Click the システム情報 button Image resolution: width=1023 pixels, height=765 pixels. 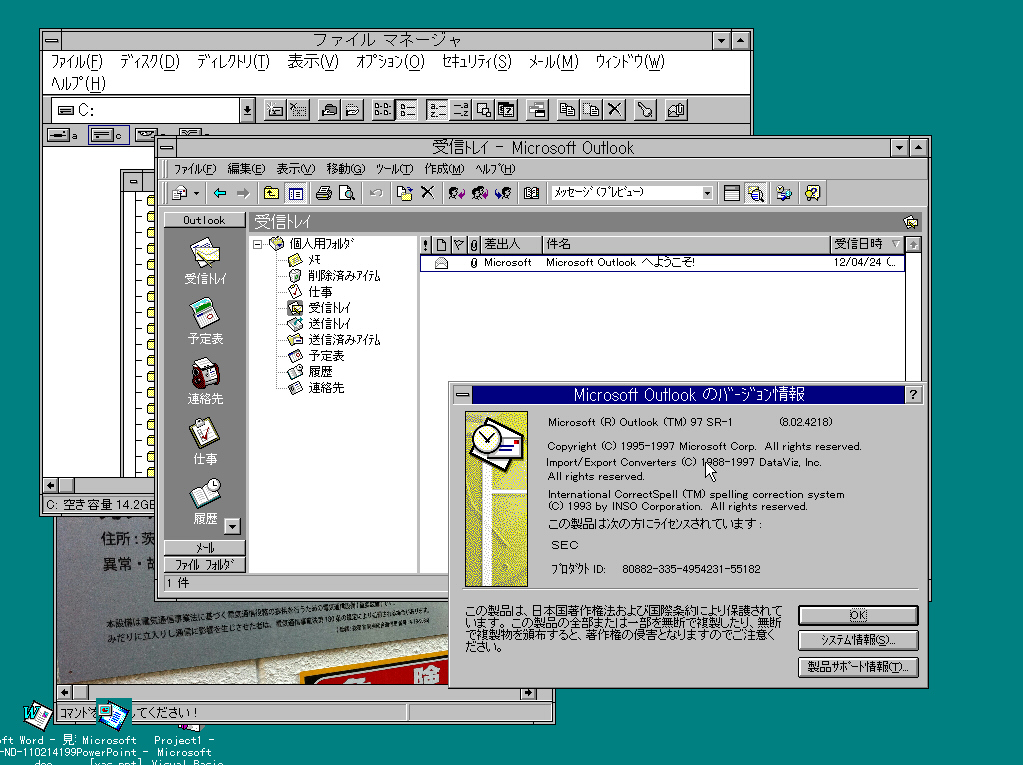tap(858, 640)
